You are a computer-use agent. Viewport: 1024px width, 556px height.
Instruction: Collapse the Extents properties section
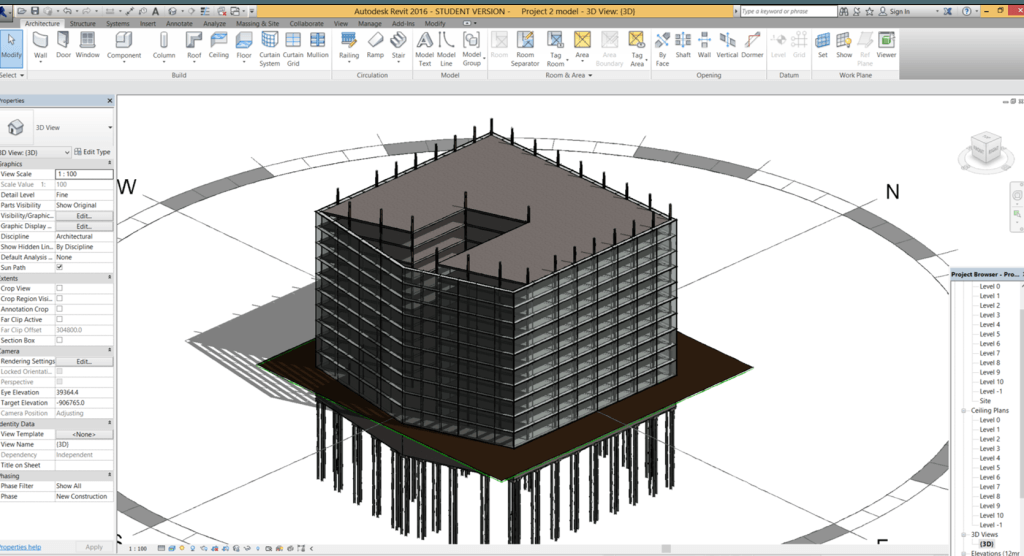(109, 278)
